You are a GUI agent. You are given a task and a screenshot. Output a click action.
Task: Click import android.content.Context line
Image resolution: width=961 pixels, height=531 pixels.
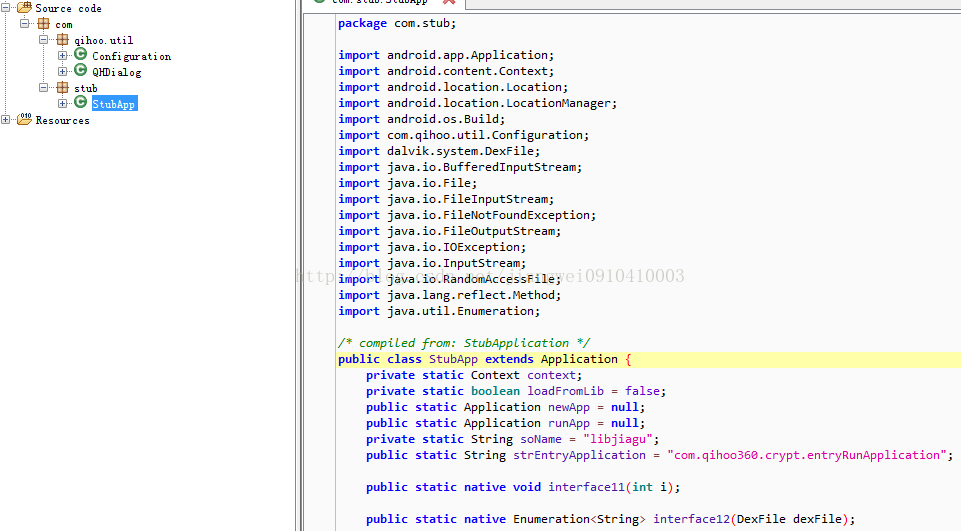[x=446, y=71]
